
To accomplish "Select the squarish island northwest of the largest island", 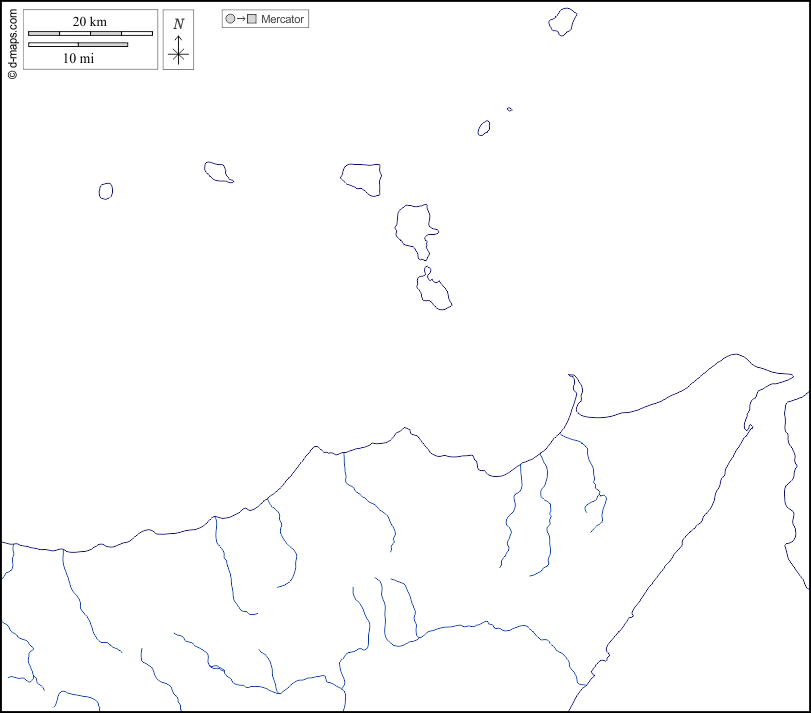I will [362, 177].
